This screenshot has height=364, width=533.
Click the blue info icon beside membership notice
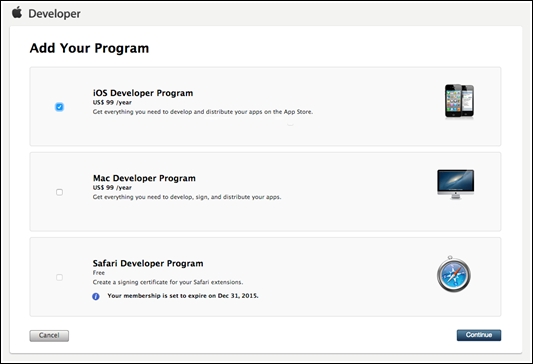pyautogui.click(x=96, y=296)
